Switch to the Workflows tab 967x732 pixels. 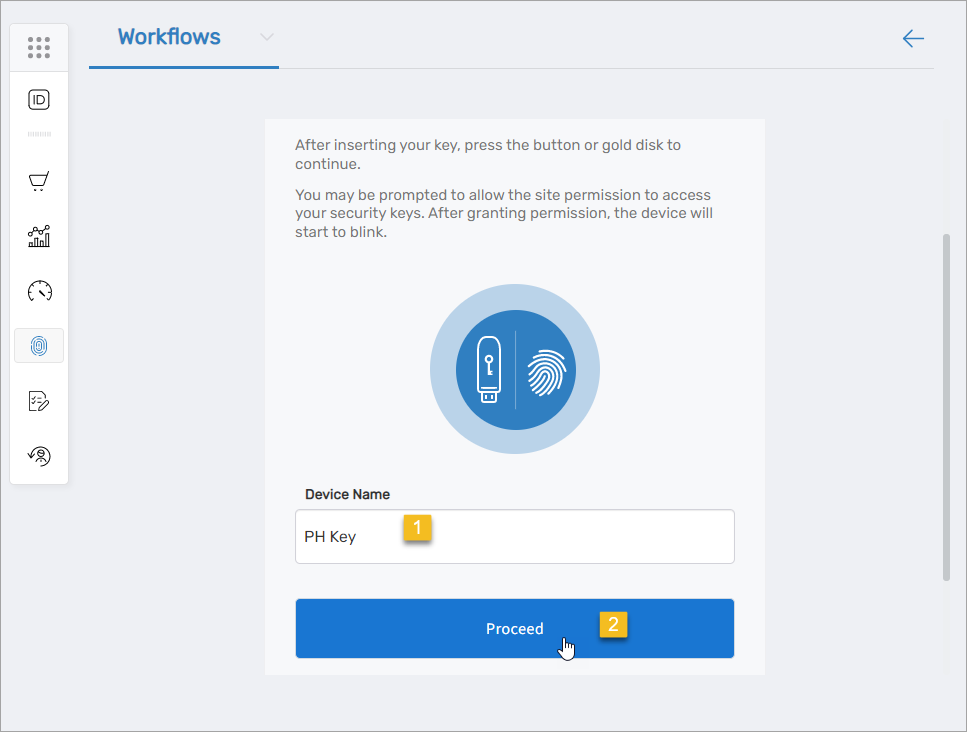[168, 36]
